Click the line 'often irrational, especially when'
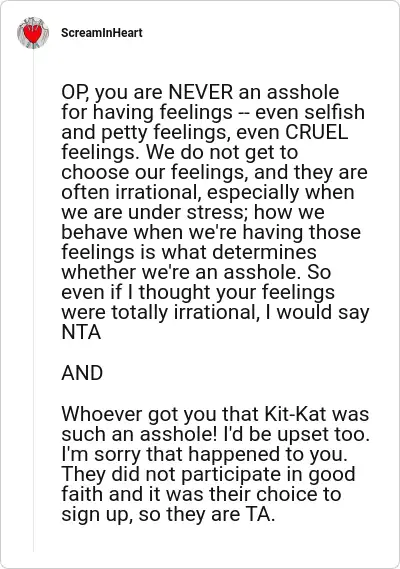This screenshot has height=569, width=400. (x=208, y=192)
